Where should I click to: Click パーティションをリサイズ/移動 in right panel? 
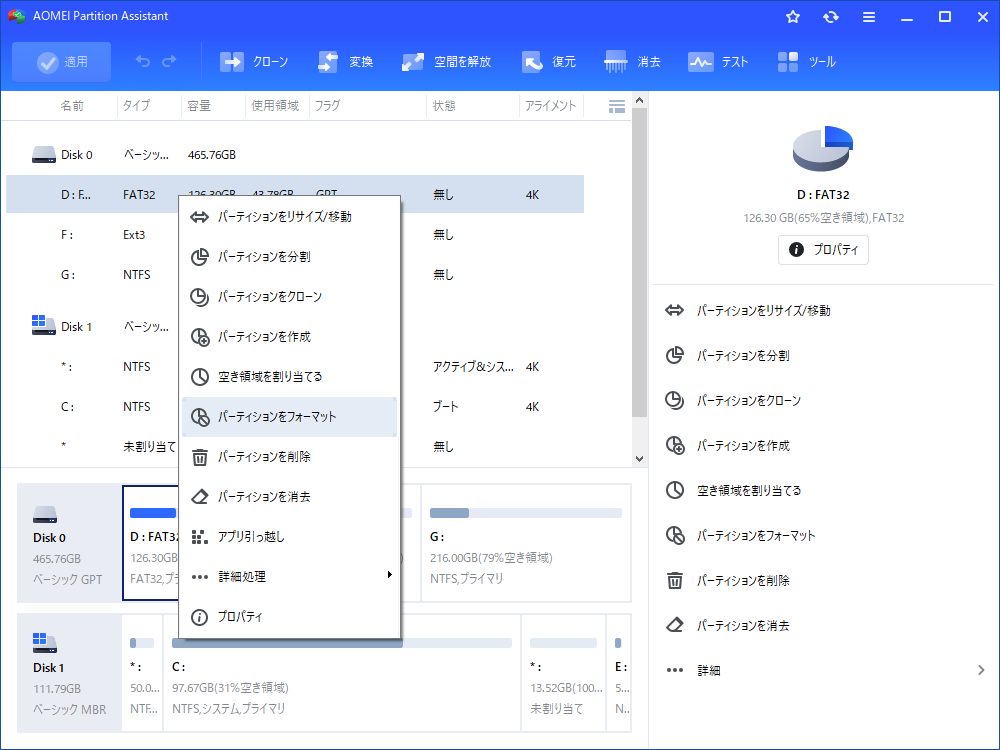pos(747,311)
